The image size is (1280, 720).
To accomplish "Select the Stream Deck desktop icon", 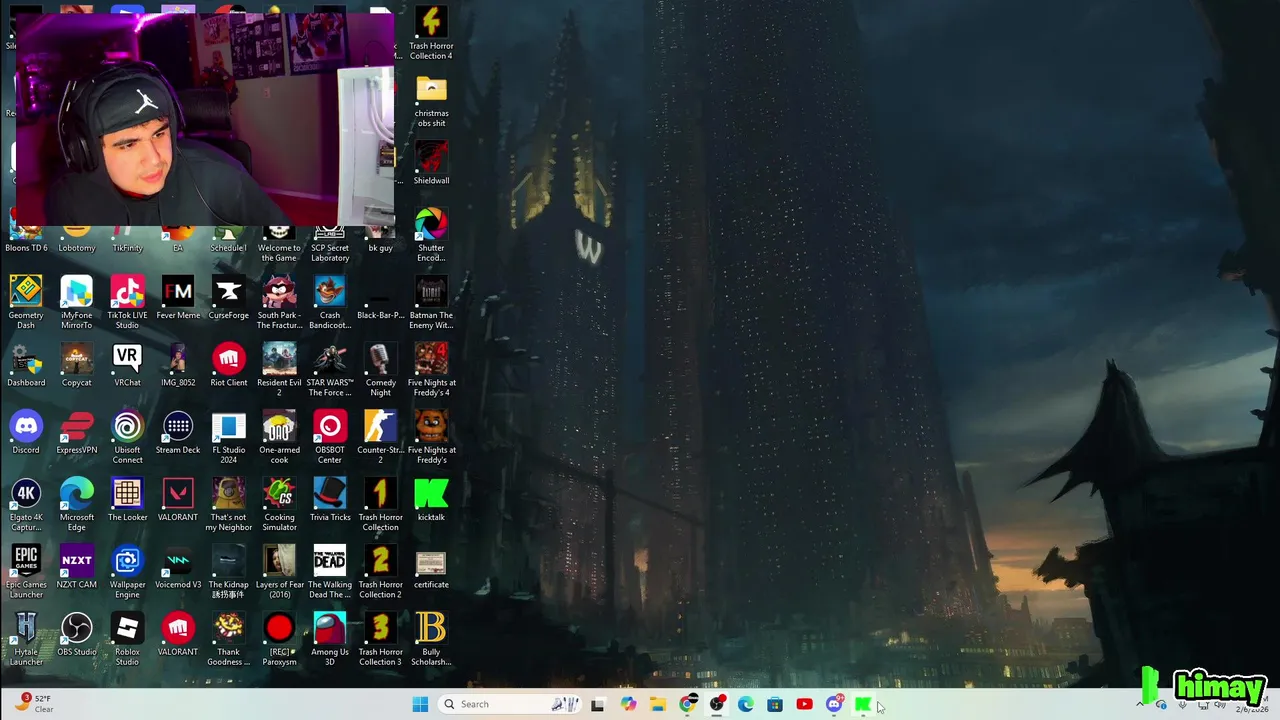I will (178, 432).
